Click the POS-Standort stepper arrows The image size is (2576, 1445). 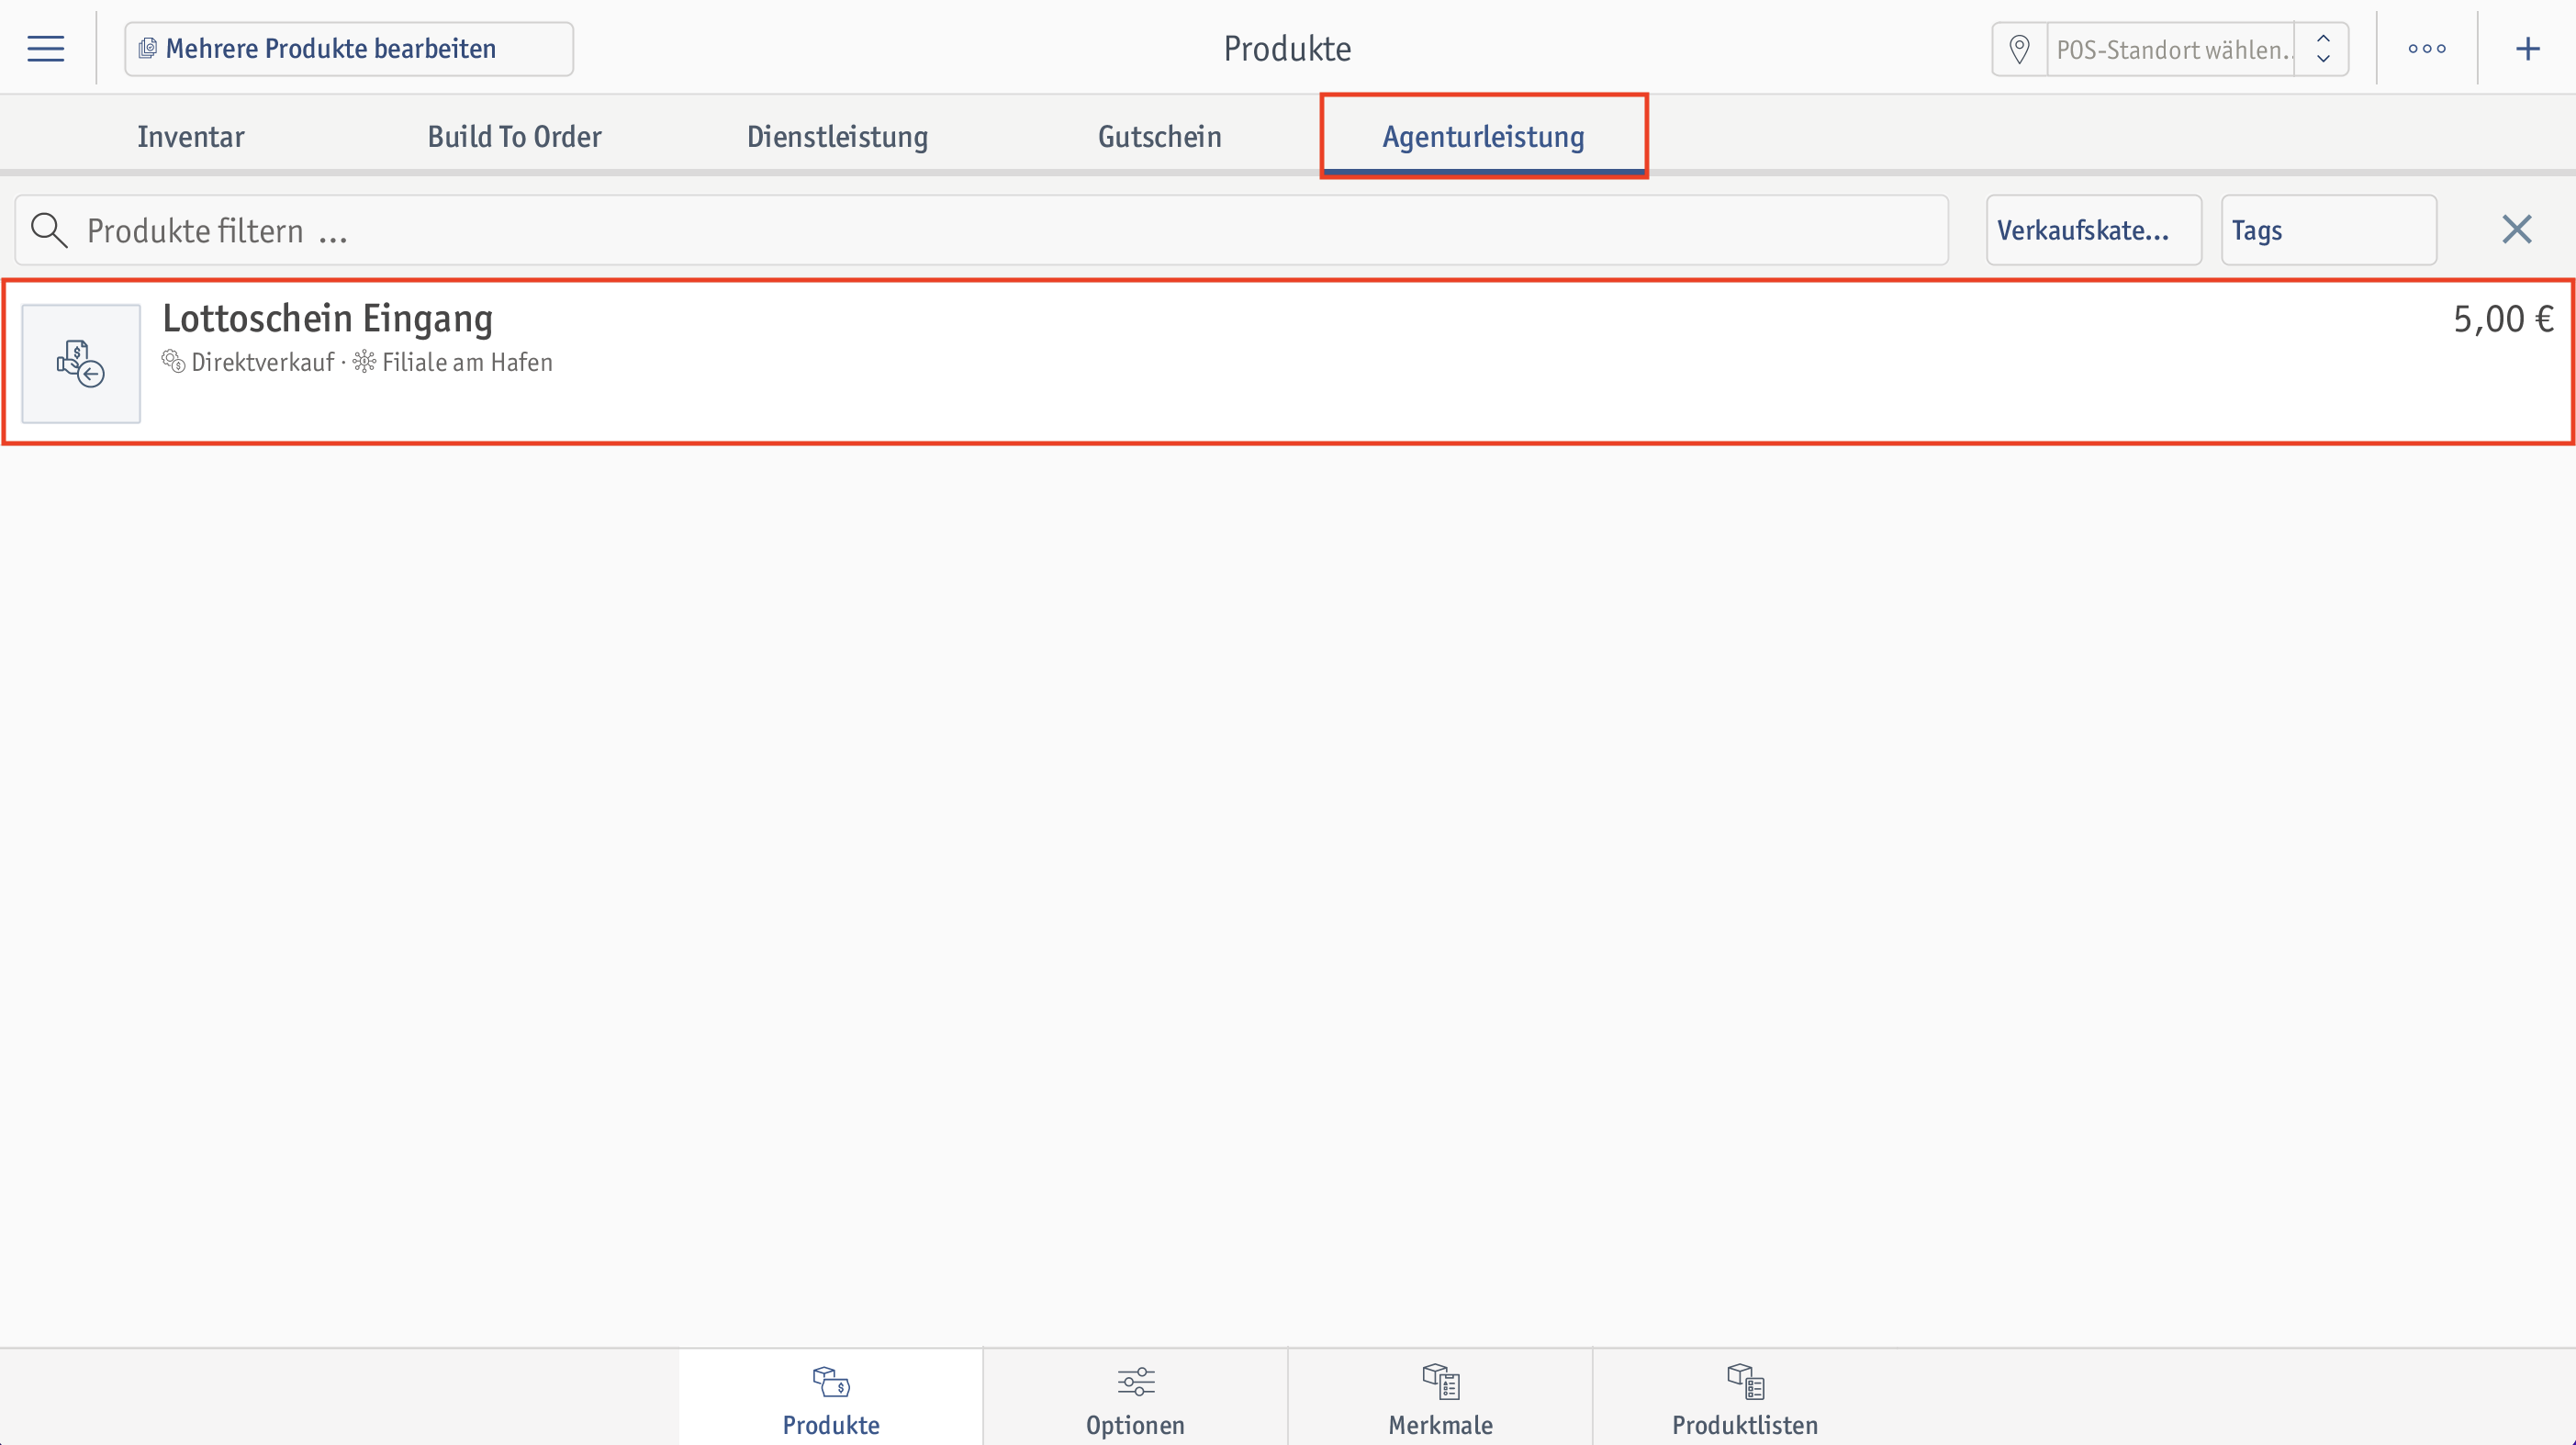pos(2323,49)
